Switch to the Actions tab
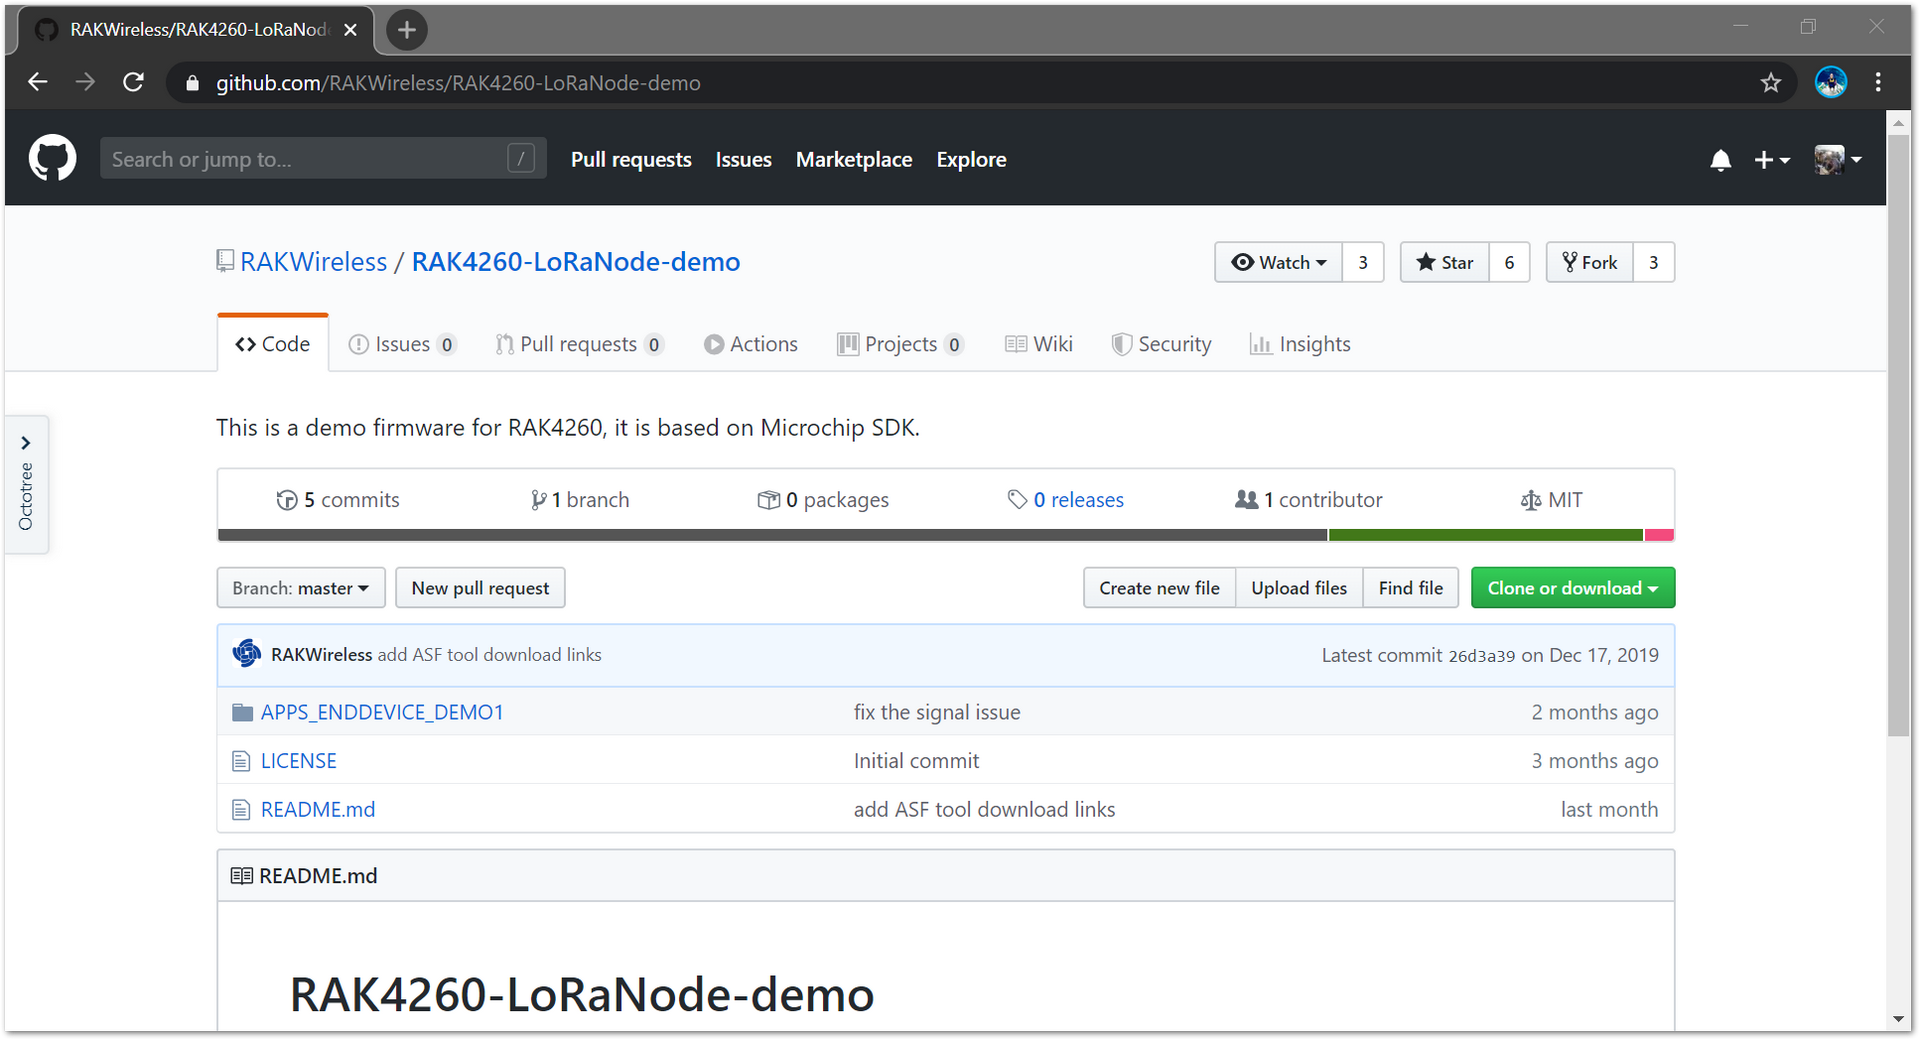This screenshot has height=1040, width=1920. pos(750,344)
